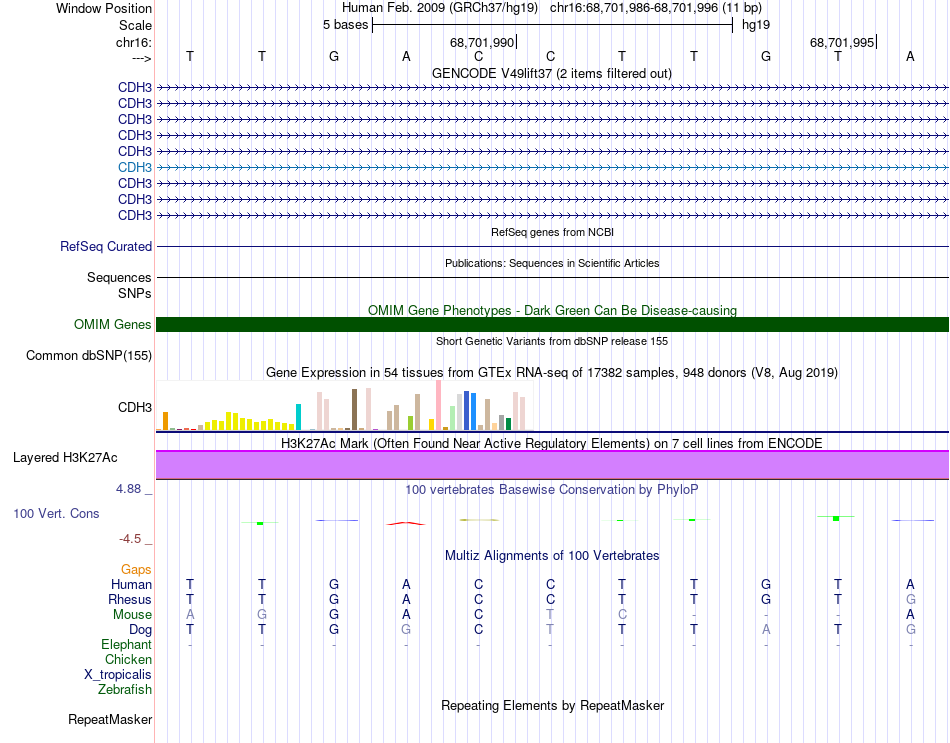Click the olive-colored PhyloP conservation bar

479,519
